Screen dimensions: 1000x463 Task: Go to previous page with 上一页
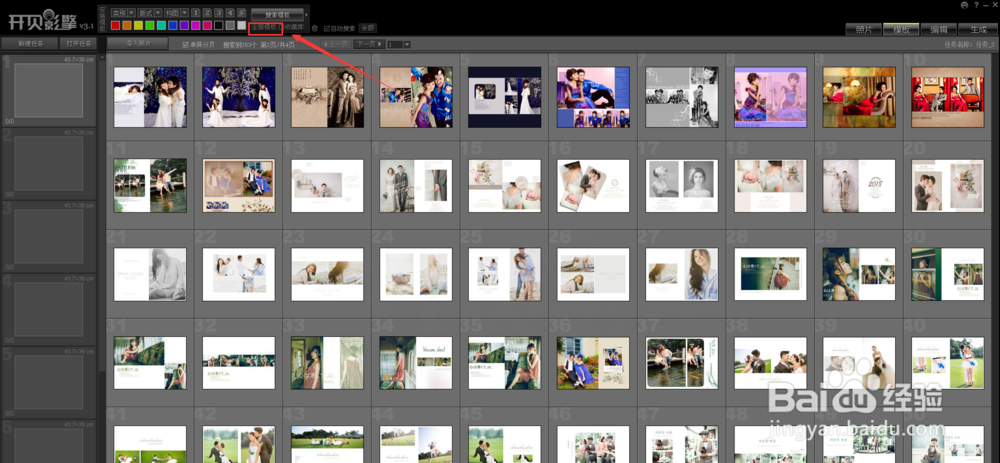coord(336,44)
